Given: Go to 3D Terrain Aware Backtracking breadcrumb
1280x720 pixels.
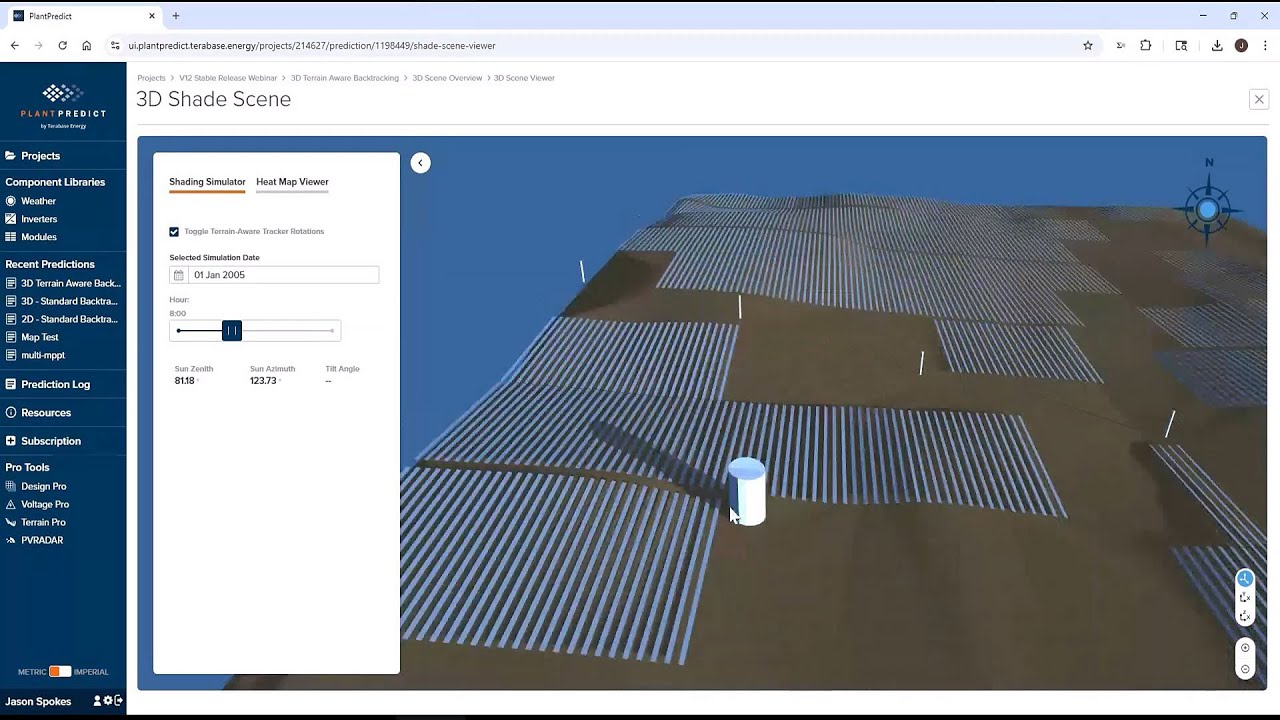Looking at the screenshot, I should pos(345,78).
